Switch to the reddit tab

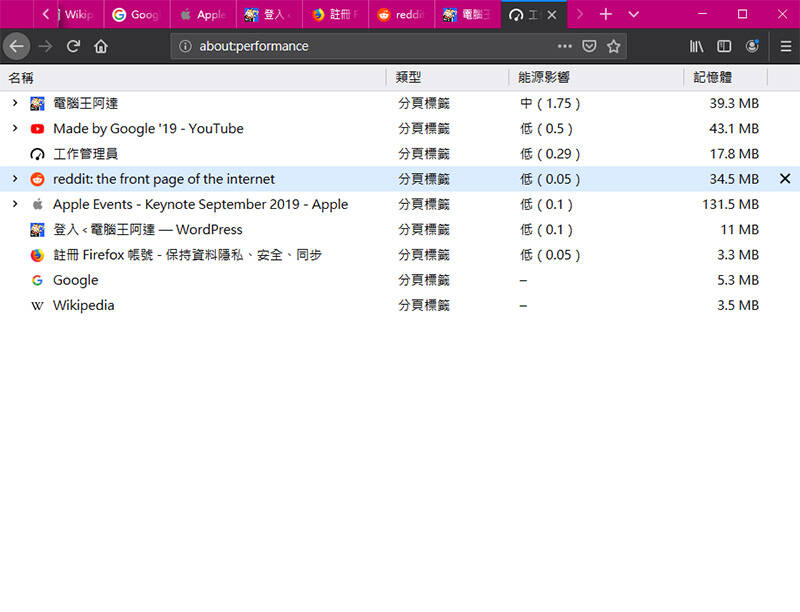click(x=402, y=15)
